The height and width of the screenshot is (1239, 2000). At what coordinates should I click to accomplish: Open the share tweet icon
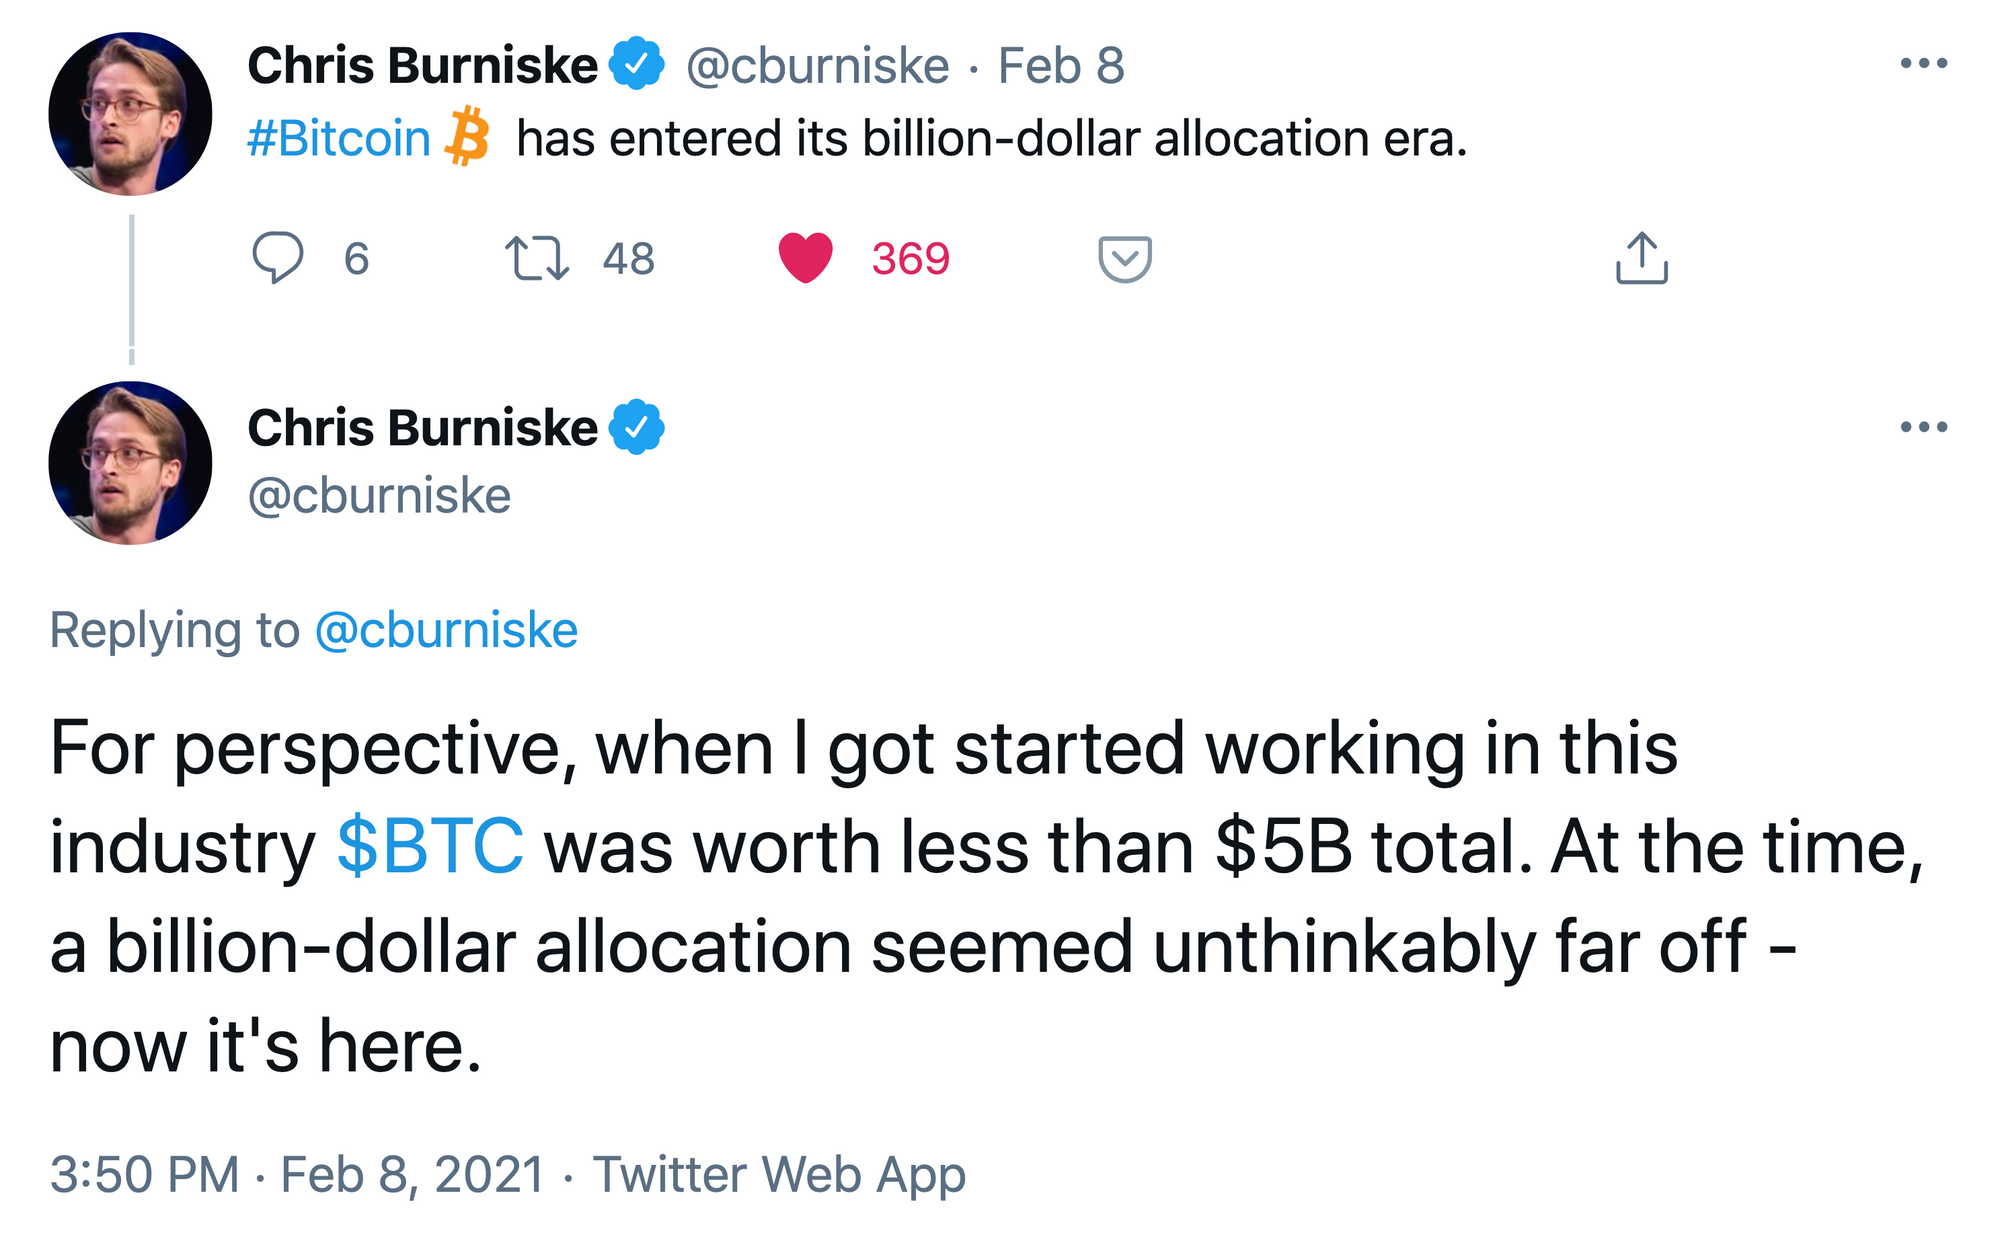1642,258
